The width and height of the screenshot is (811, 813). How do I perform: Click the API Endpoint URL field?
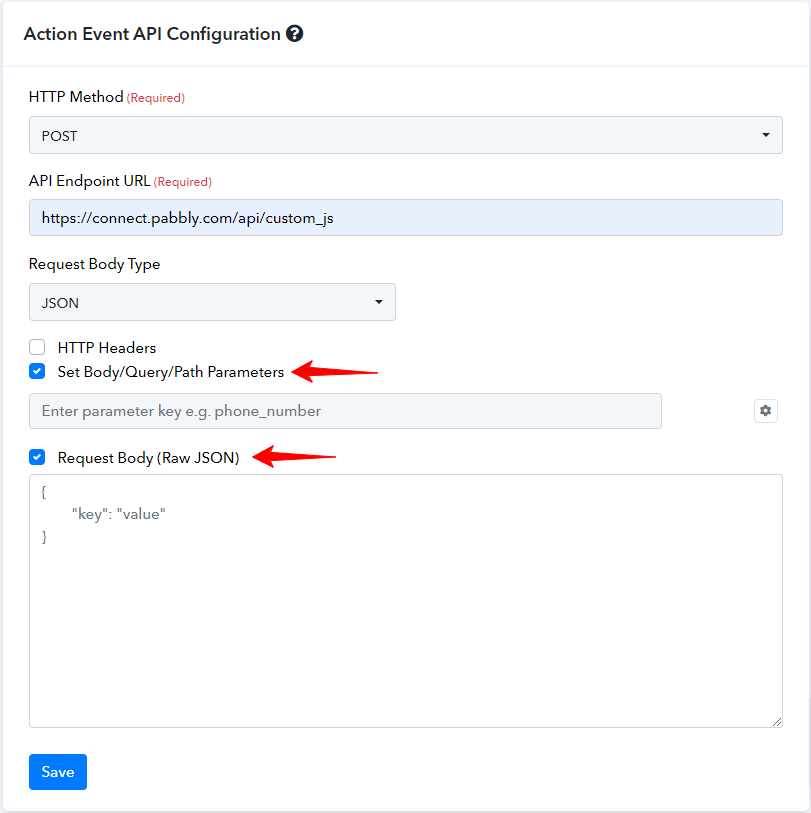406,218
